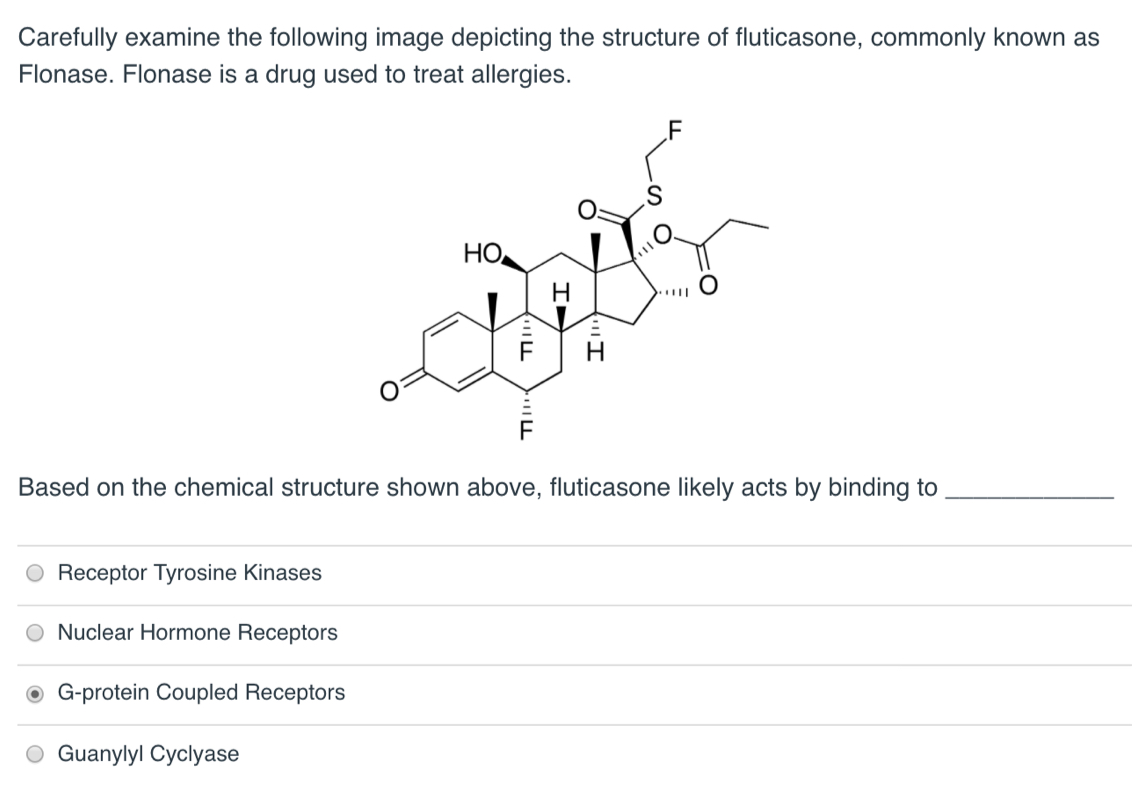Image resolution: width=1139 pixels, height=795 pixels.
Task: Choose the "Nuclear Hormone Receptors" answer option
Action: [x=33, y=632]
